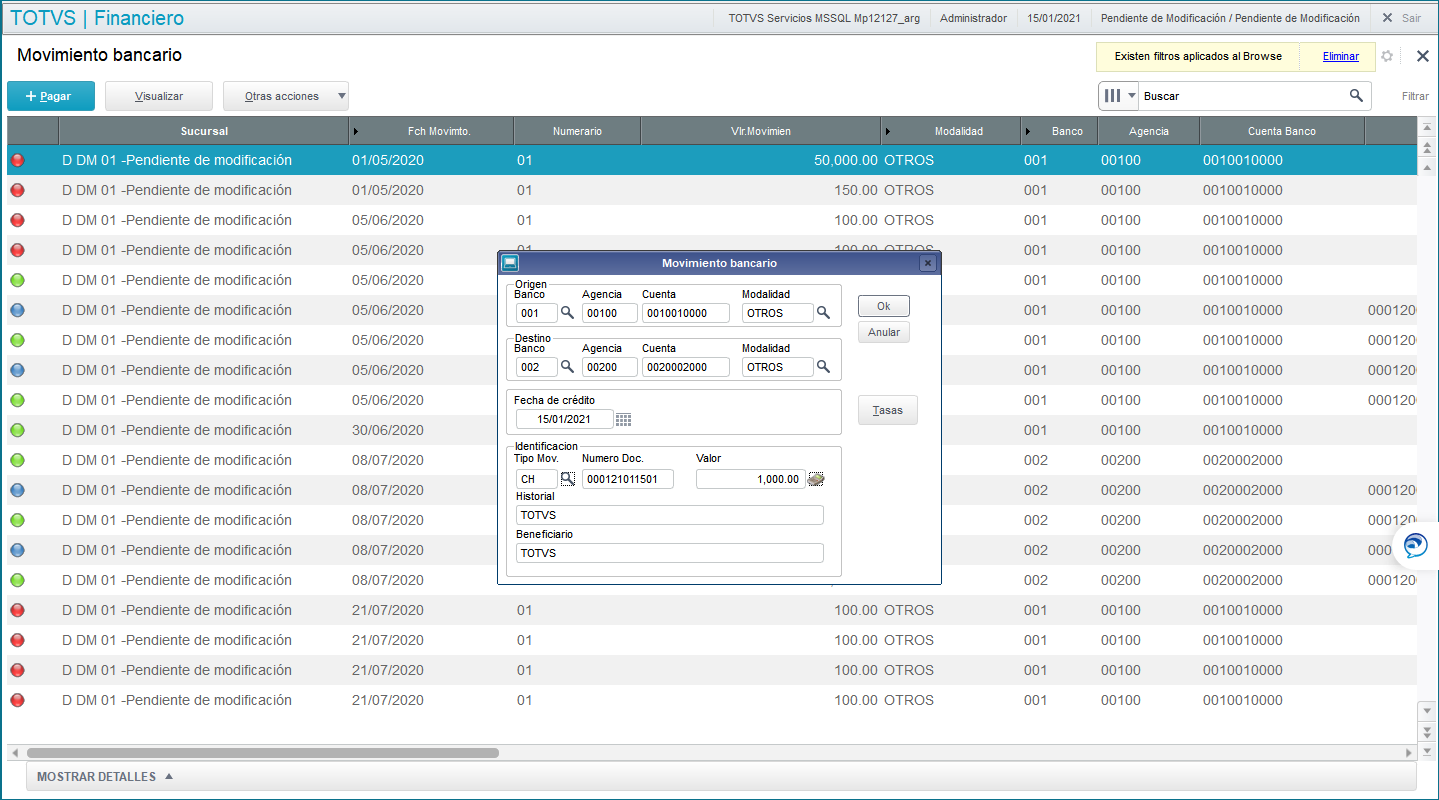Click left arrow of browse horizontal scrollbar
This screenshot has height=800, width=1439.
[x=14, y=752]
